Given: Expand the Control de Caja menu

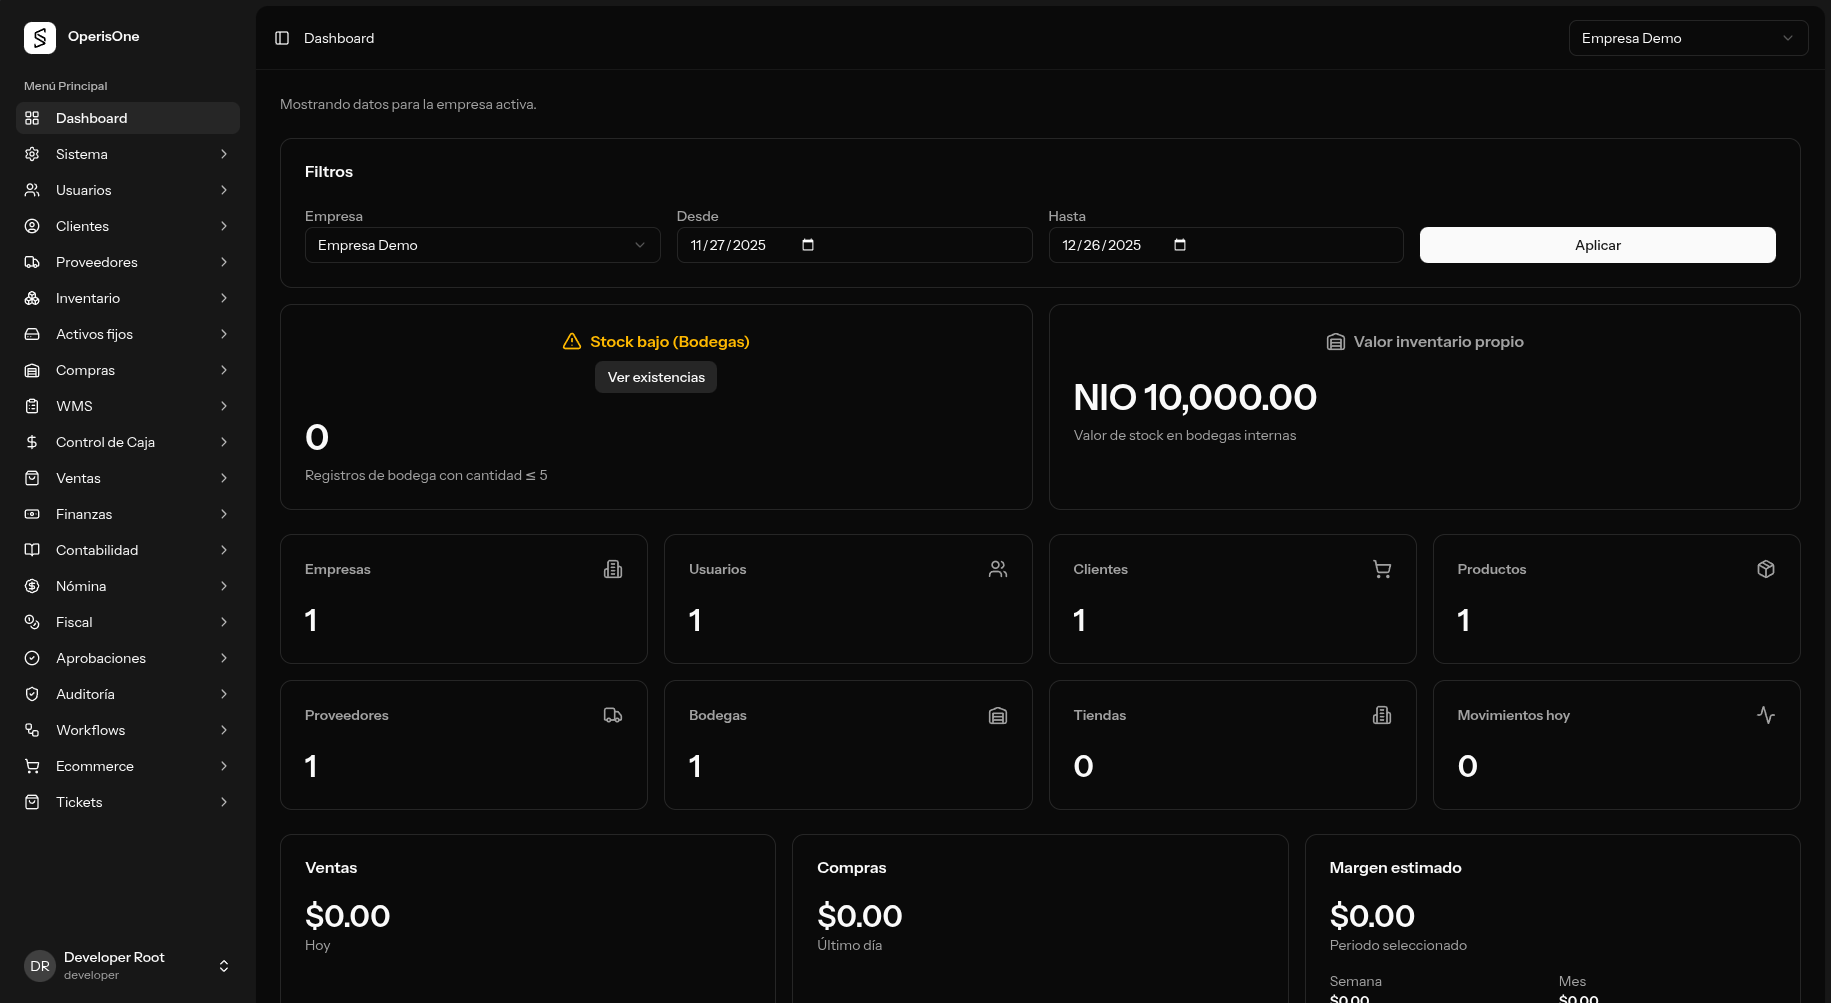Looking at the screenshot, I should pos(128,442).
